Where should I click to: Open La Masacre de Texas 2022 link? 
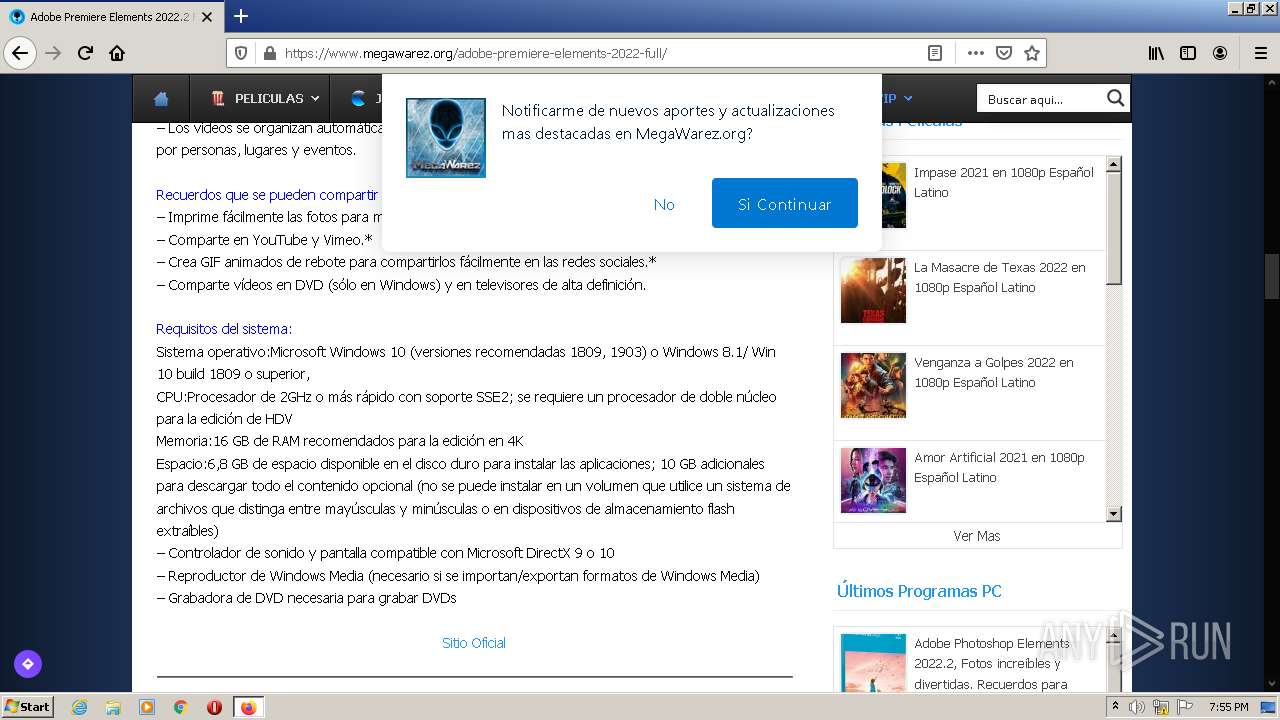point(1000,277)
